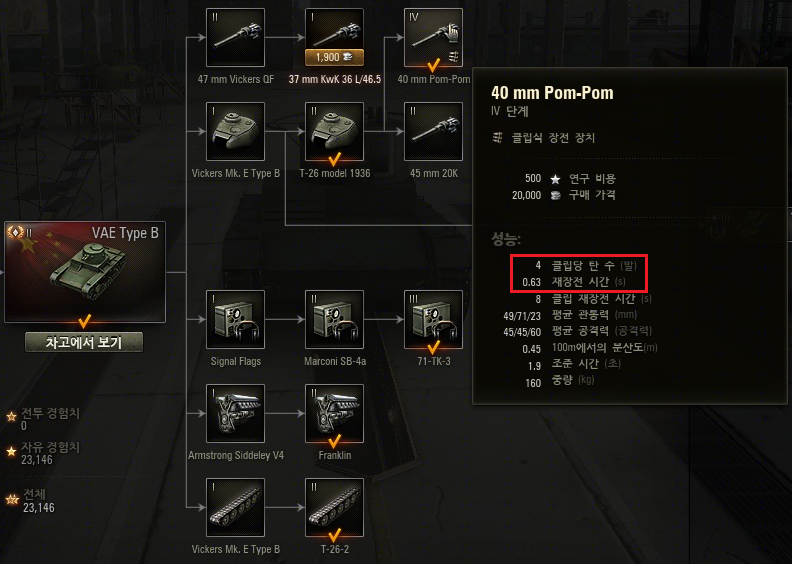Screen dimensions: 792x564
Task: Click the 차고에서 보기 button
Action: [84, 342]
